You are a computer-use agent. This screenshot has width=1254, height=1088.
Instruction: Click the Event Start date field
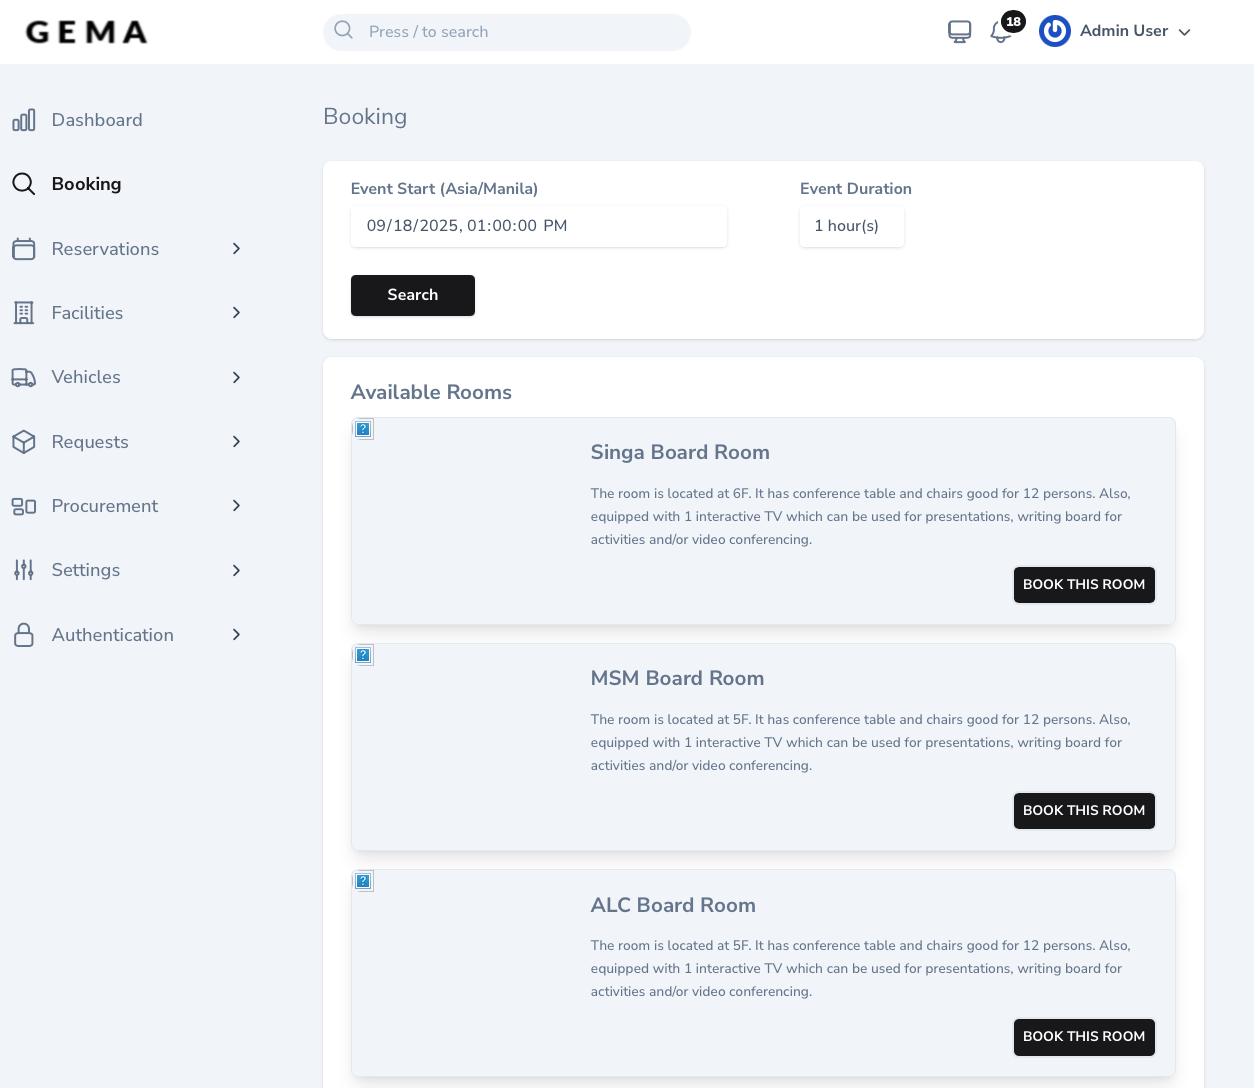point(539,226)
